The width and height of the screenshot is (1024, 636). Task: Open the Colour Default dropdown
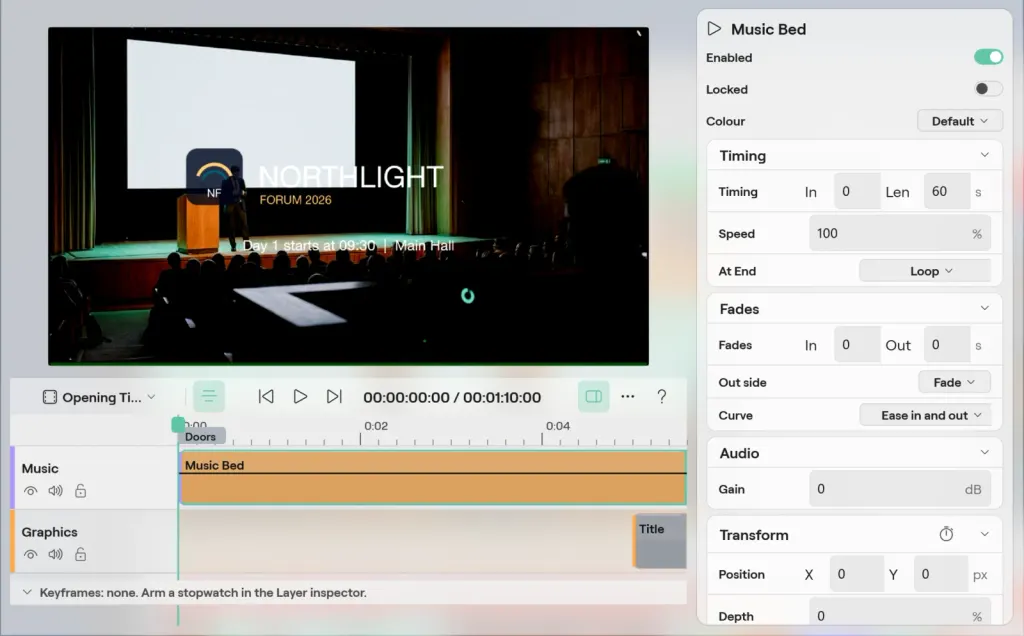(x=959, y=121)
